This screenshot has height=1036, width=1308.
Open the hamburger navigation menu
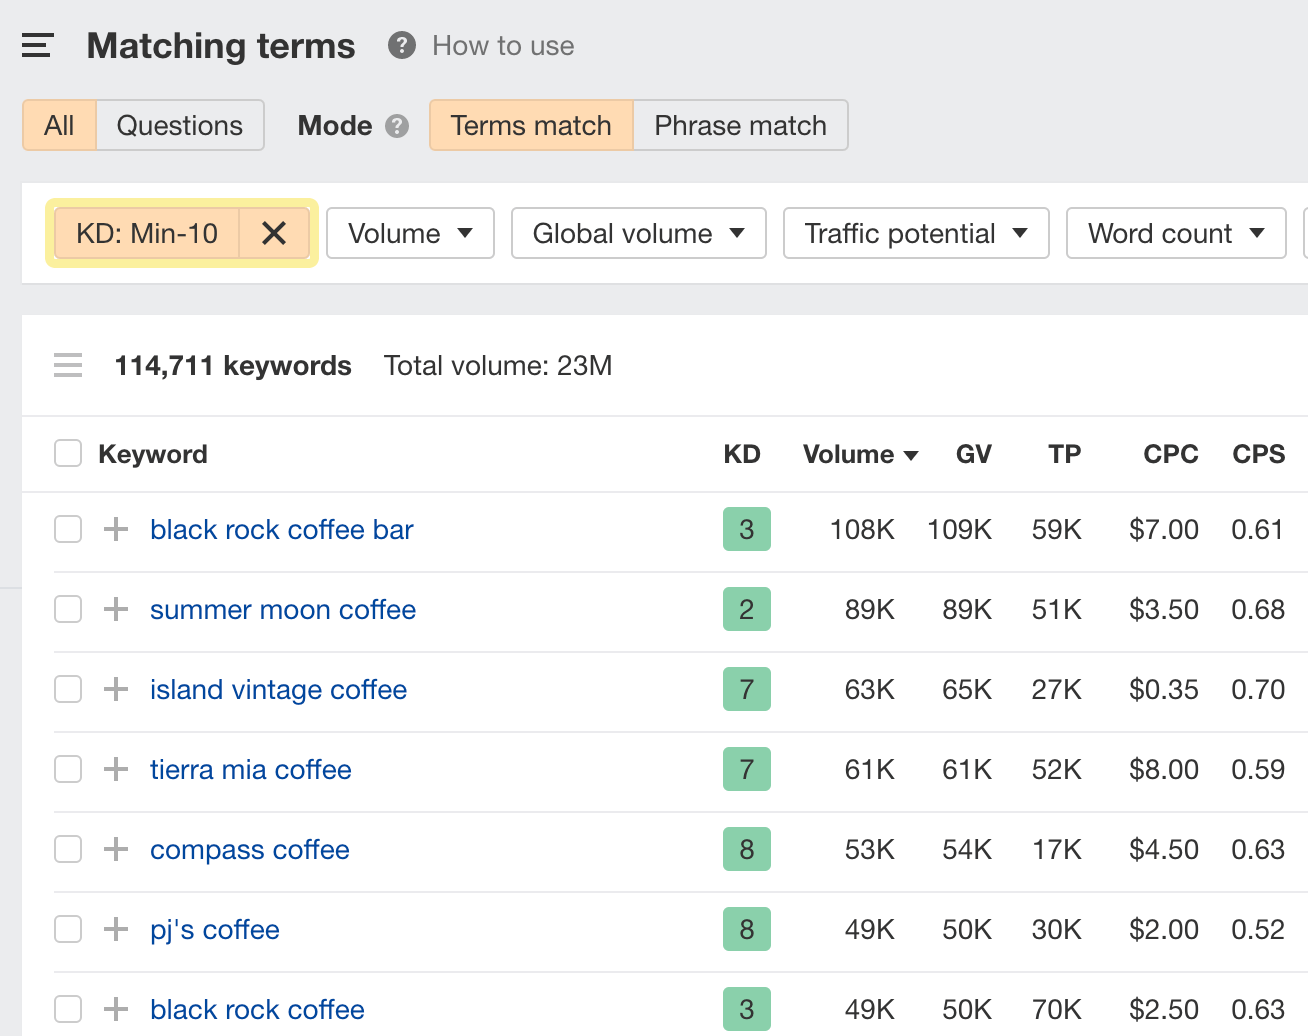point(37,45)
